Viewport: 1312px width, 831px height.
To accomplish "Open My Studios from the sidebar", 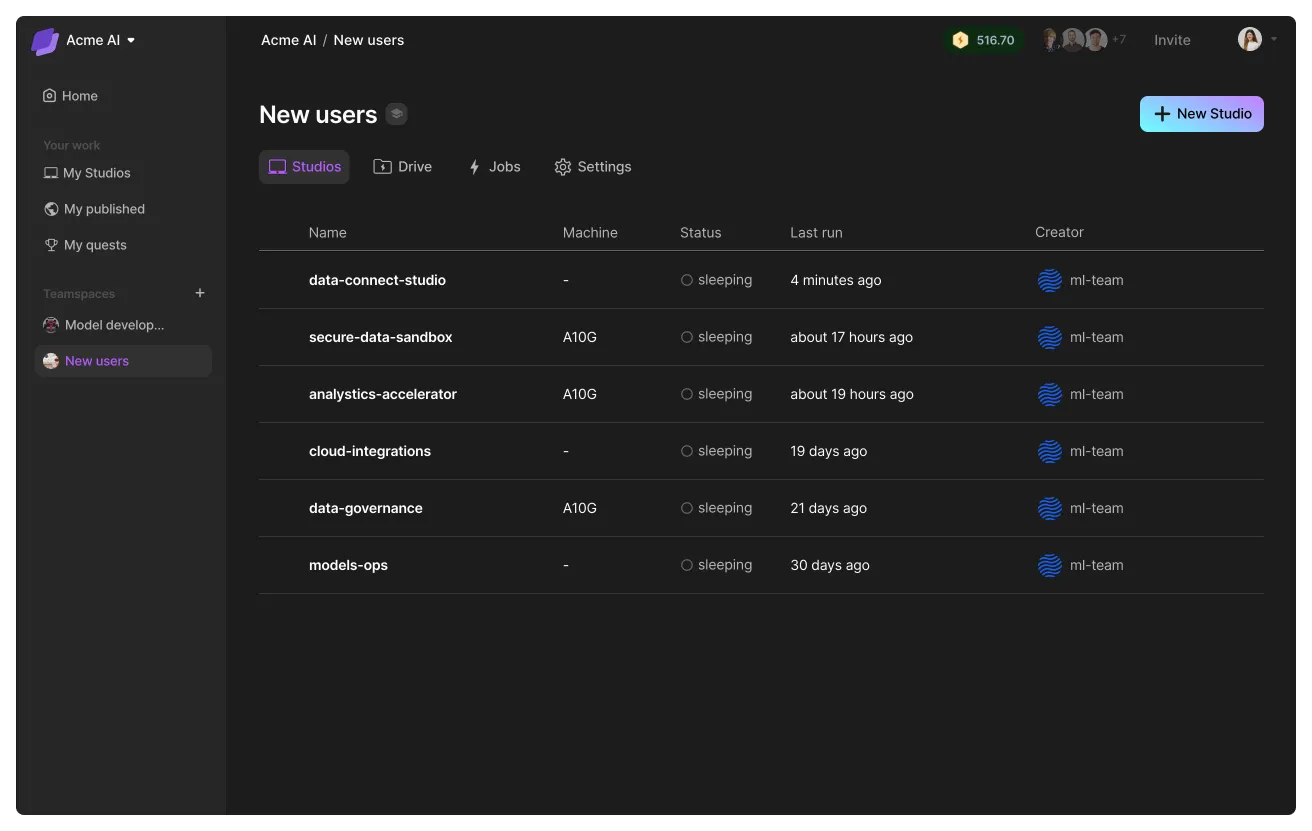I will pyautogui.click(x=87, y=173).
